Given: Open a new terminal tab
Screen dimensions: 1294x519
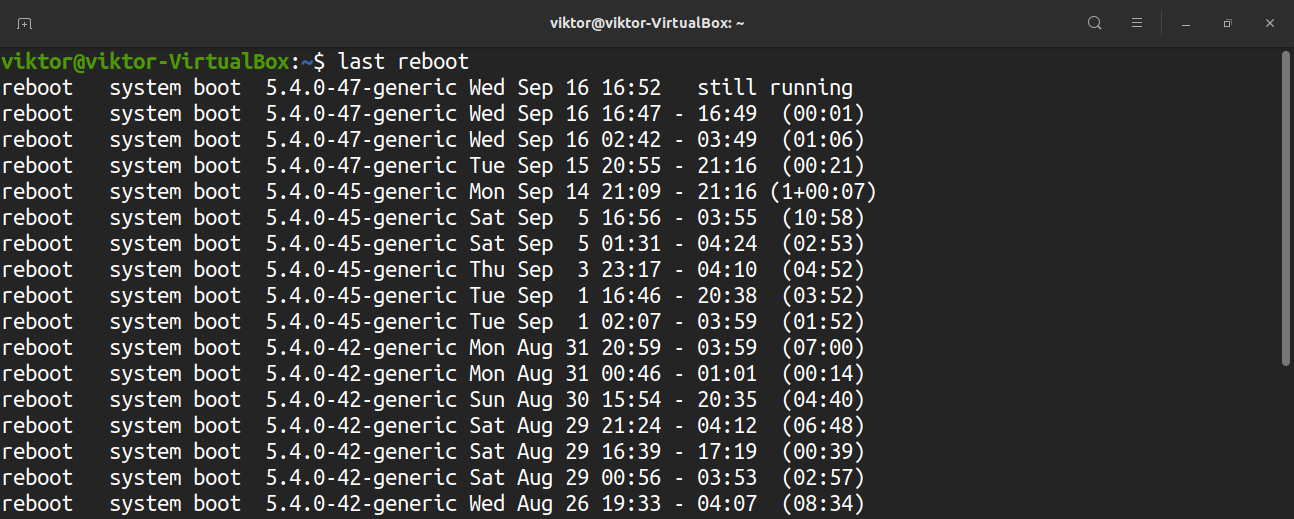Looking at the screenshot, I should click(x=24, y=23).
